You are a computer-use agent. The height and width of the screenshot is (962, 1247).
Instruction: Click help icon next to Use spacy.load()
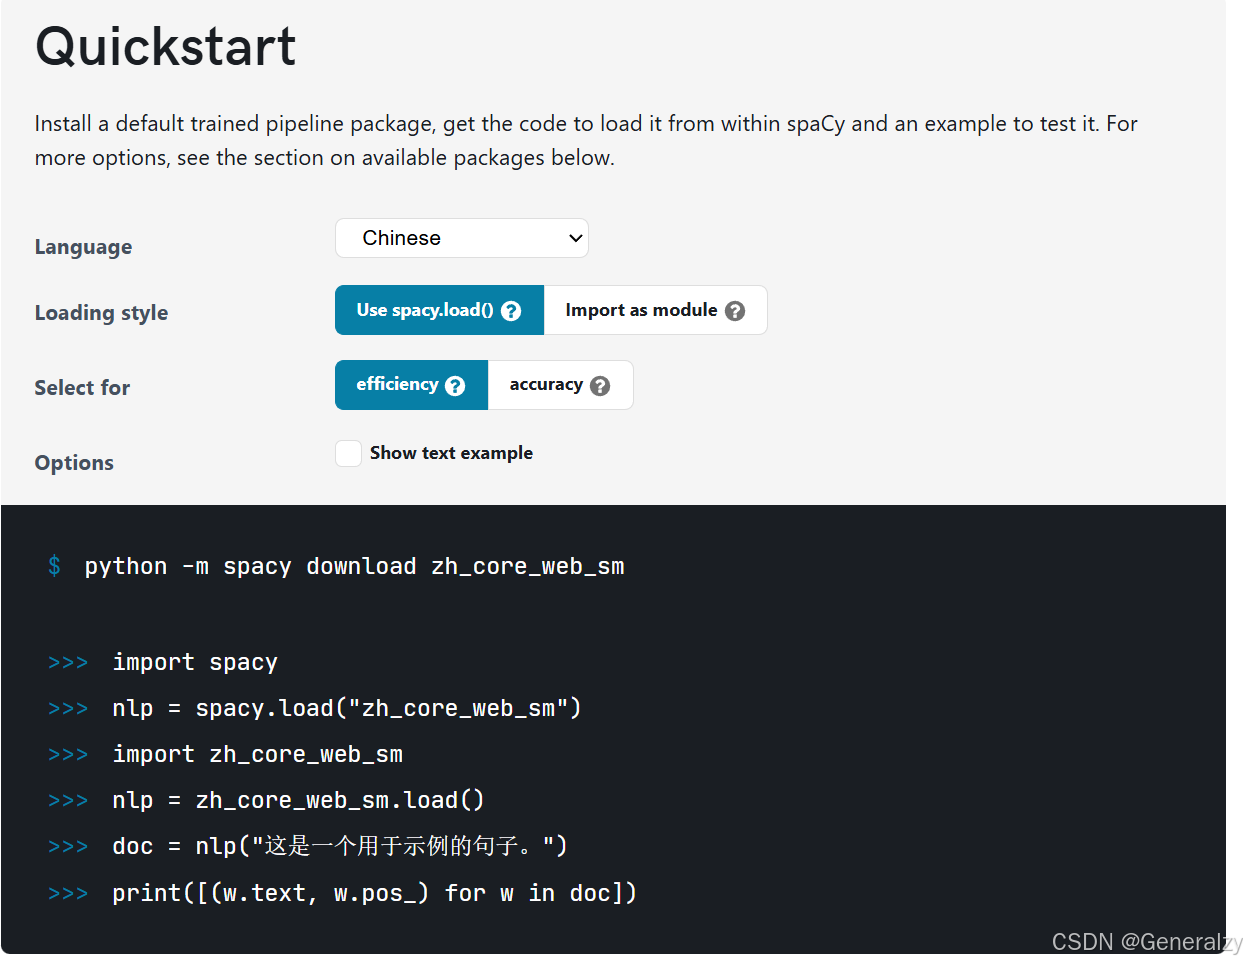pos(511,311)
